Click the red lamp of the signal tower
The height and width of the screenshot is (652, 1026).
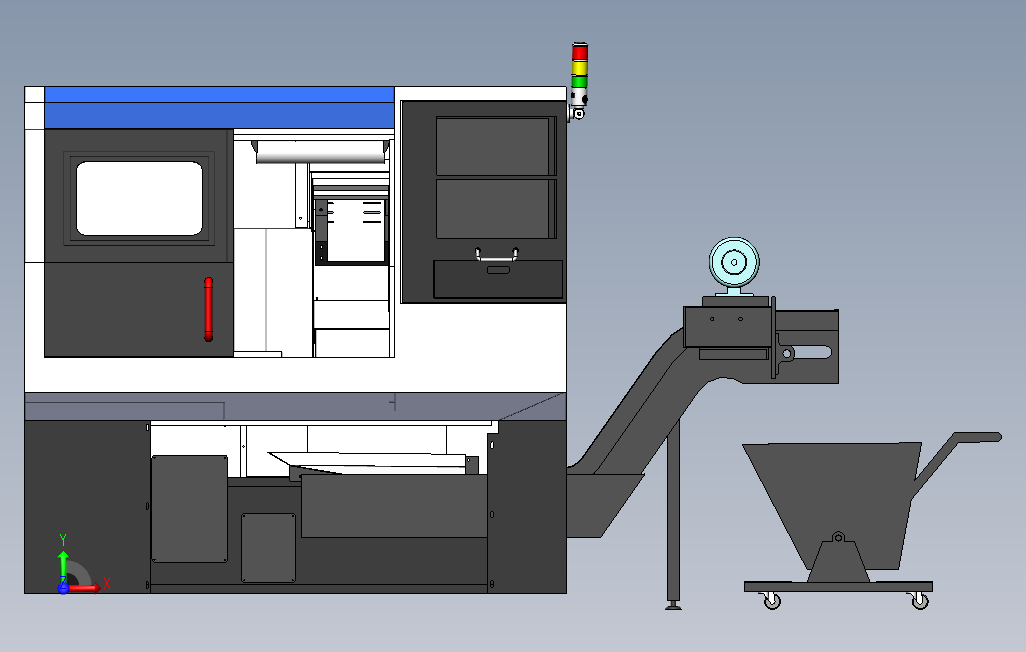point(580,52)
